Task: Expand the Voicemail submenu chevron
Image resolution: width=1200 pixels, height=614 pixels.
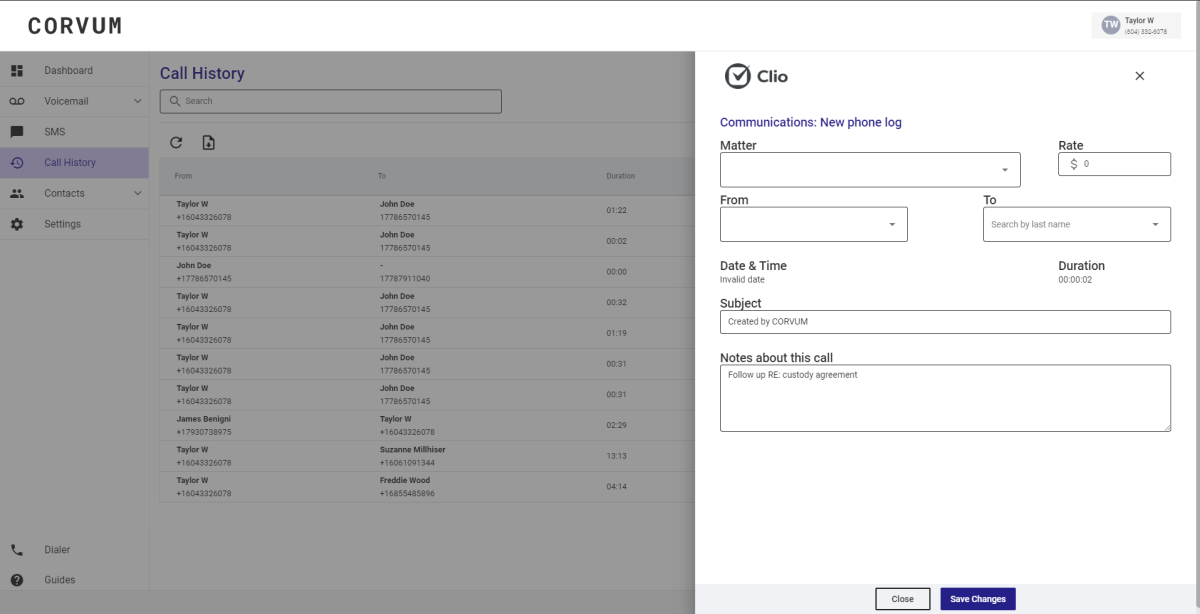Action: [138, 102]
